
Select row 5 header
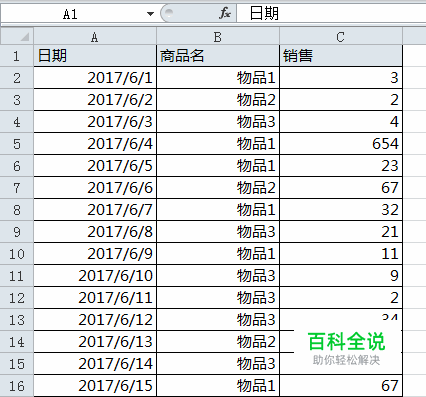[17, 144]
